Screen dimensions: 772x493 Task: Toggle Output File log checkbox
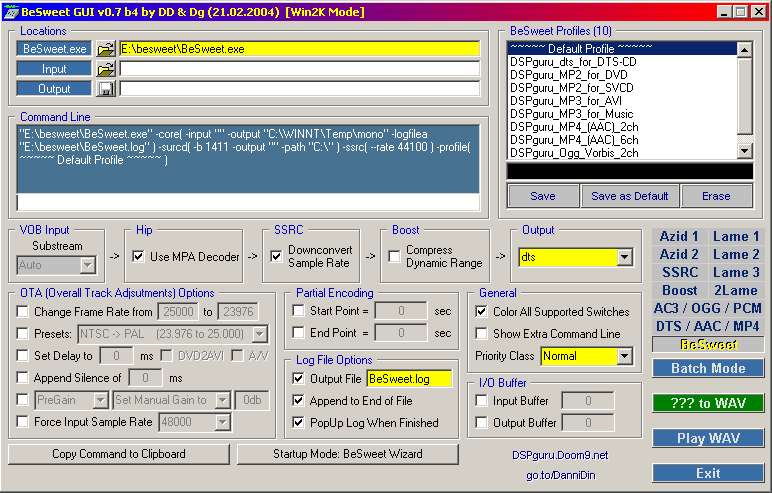[298, 378]
